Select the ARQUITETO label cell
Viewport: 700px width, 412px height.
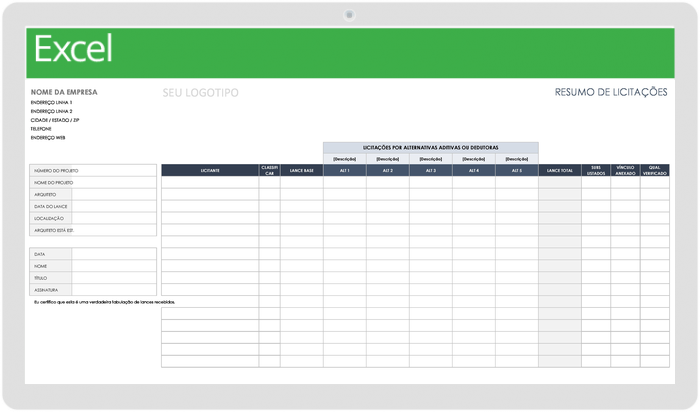tap(50, 195)
